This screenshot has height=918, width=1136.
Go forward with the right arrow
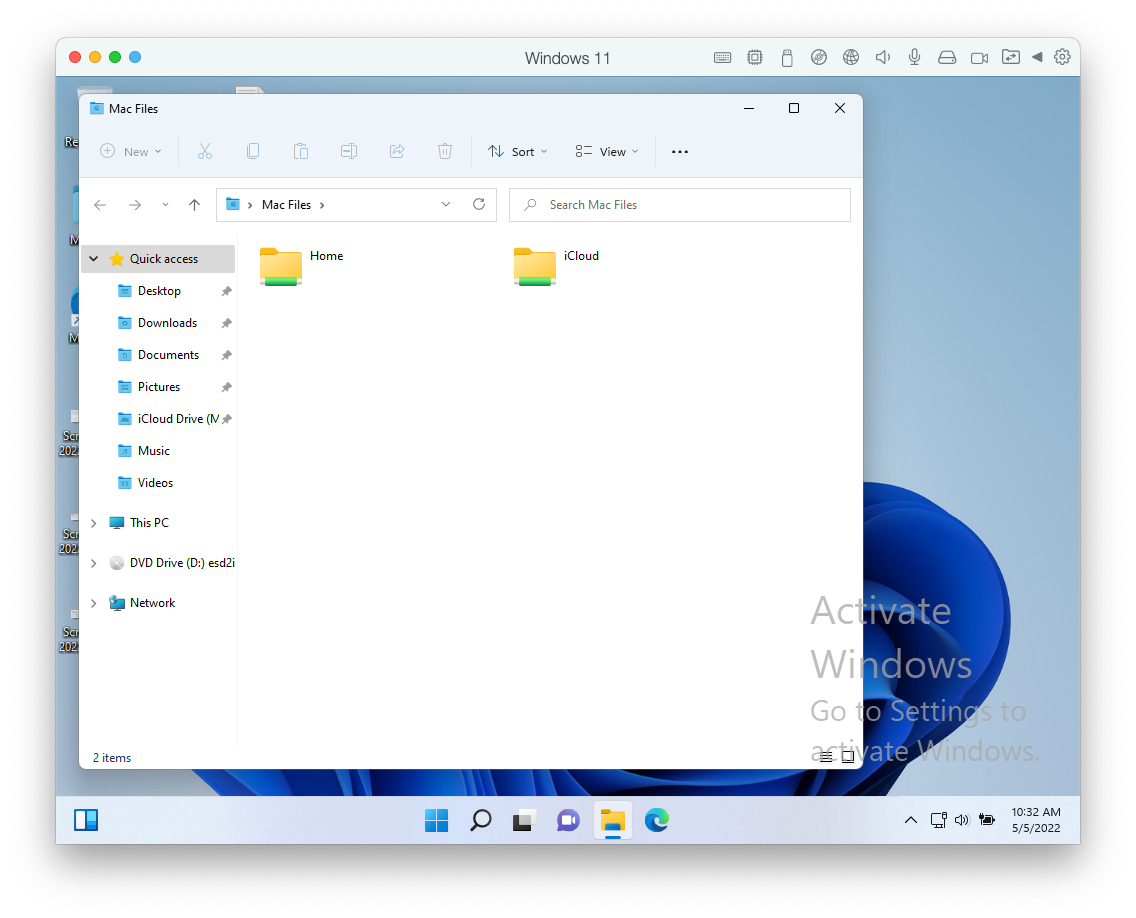click(x=135, y=205)
